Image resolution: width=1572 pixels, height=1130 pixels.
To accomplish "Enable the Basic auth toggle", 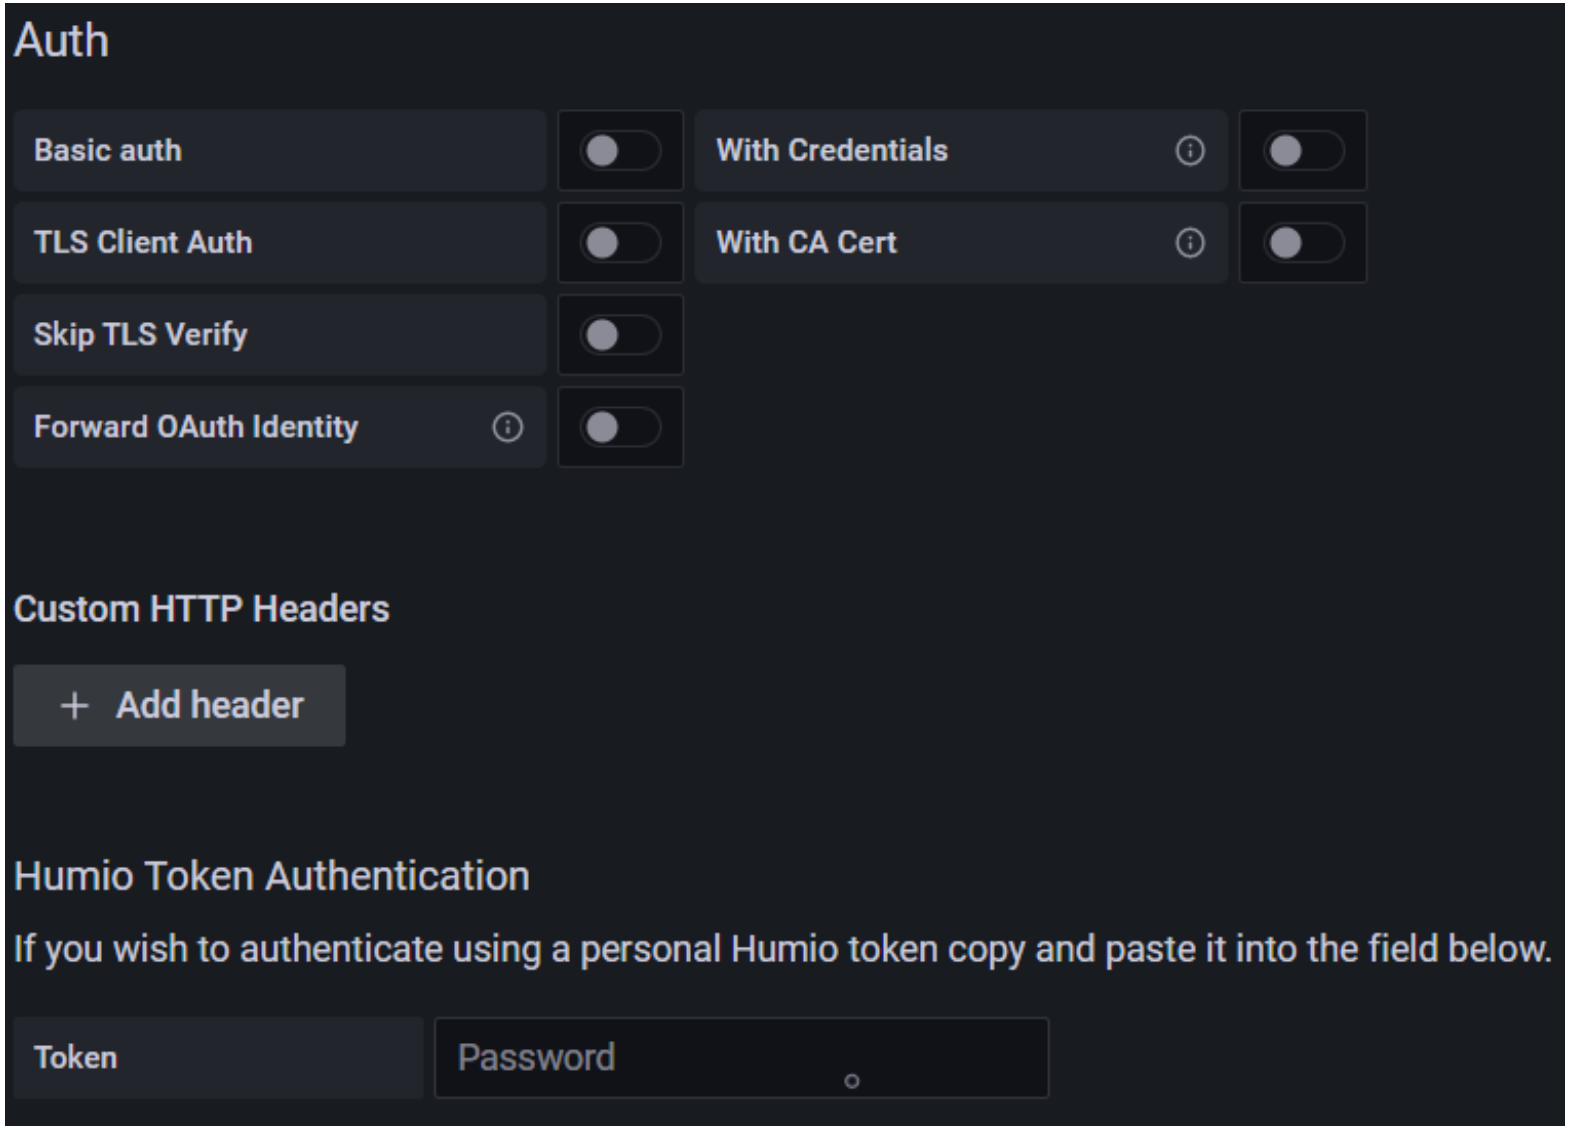I will pyautogui.click(x=620, y=151).
